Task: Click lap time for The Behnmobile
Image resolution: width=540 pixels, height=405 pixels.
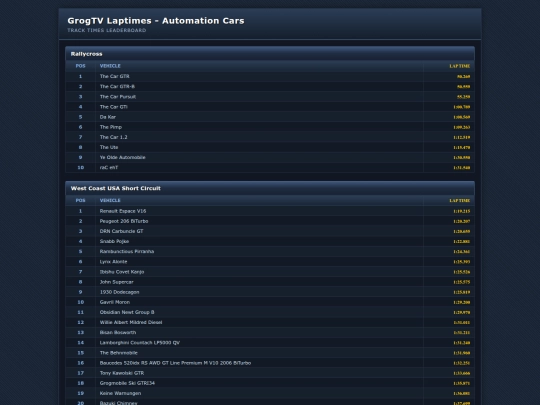Action: [x=462, y=353]
